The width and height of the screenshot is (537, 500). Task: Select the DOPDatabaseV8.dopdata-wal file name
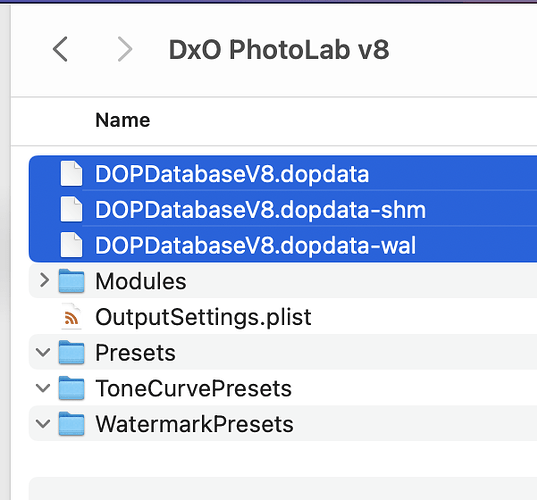pyautogui.click(x=255, y=246)
